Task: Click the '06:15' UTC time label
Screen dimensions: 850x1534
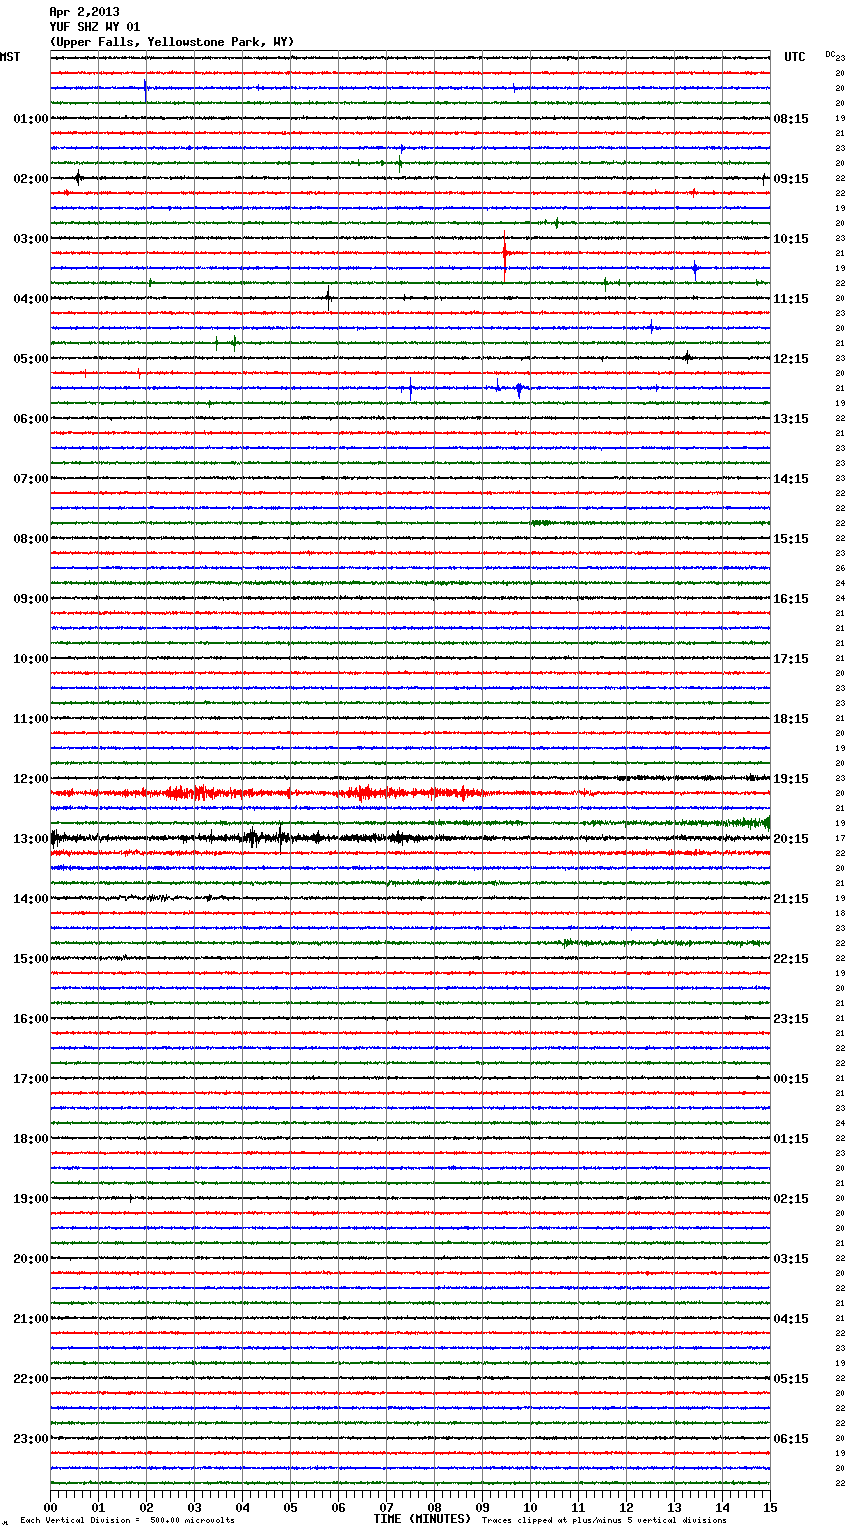Action: (791, 1439)
